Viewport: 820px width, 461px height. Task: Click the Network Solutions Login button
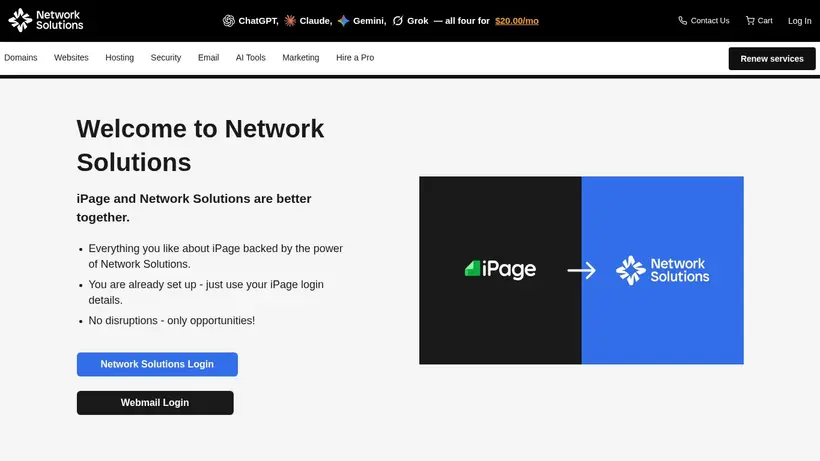[x=157, y=364]
